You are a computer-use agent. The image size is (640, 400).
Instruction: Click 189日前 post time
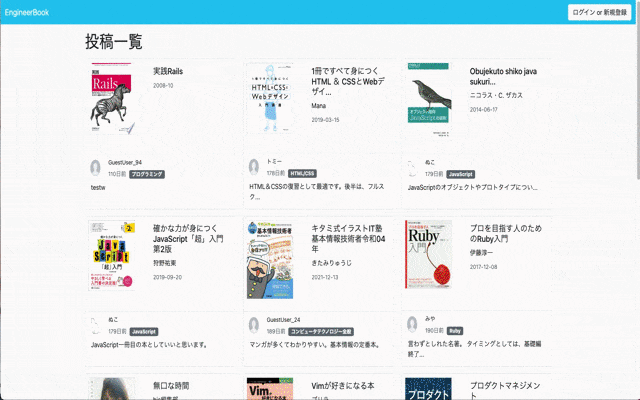[276, 331]
